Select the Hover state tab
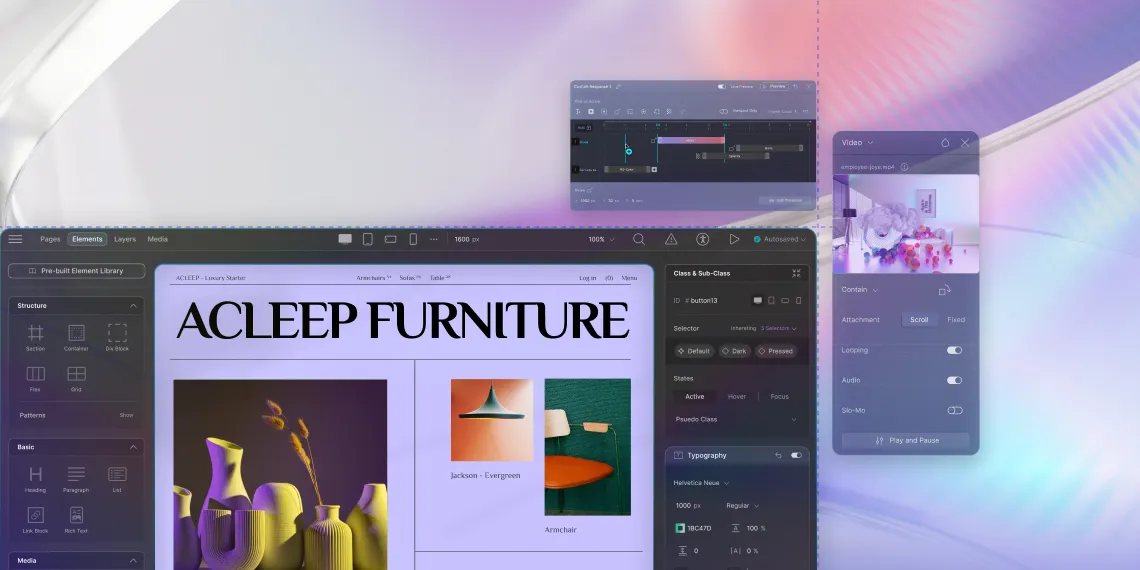 click(x=737, y=397)
